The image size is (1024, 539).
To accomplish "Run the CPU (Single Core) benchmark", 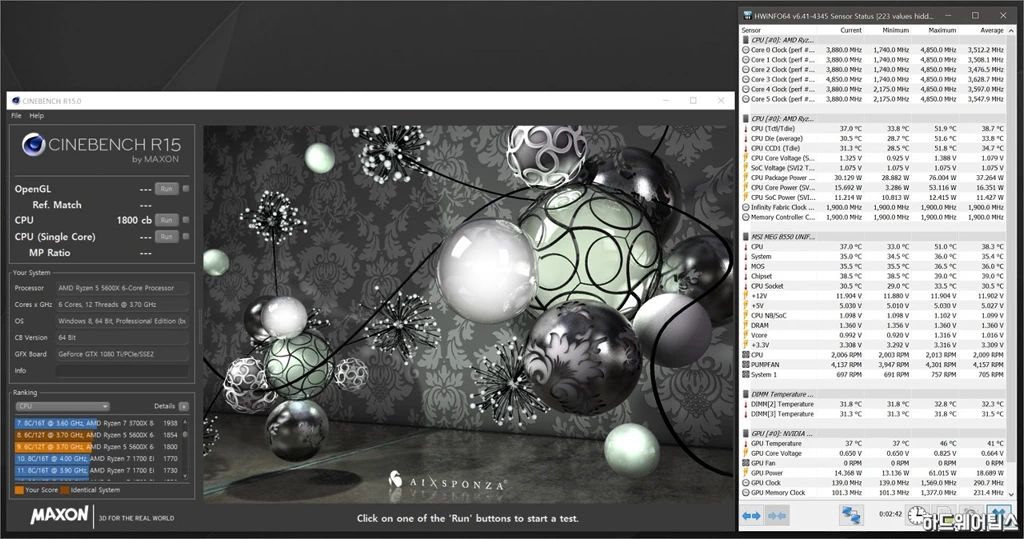I will click(167, 237).
